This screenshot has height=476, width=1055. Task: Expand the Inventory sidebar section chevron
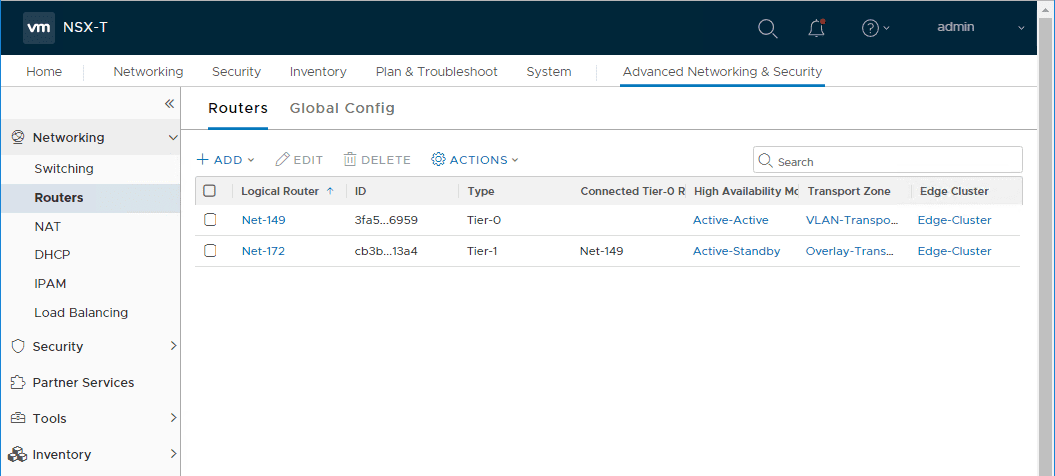(x=173, y=454)
